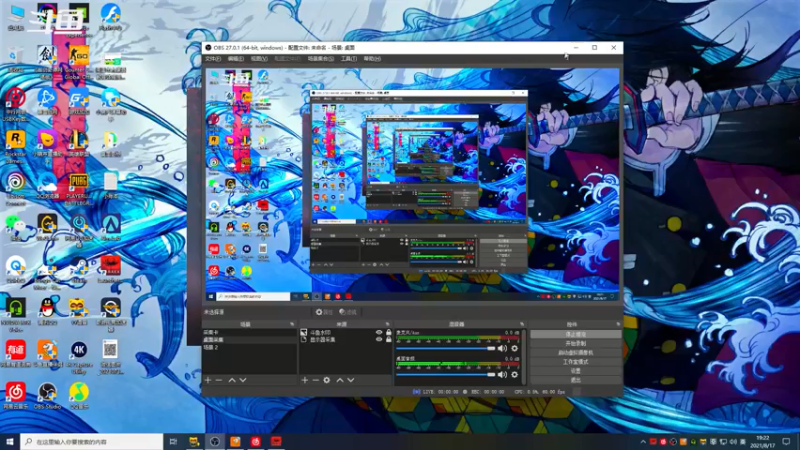
Task: Open the 网易云音乐 desktop shortcut
Action: tap(15, 396)
